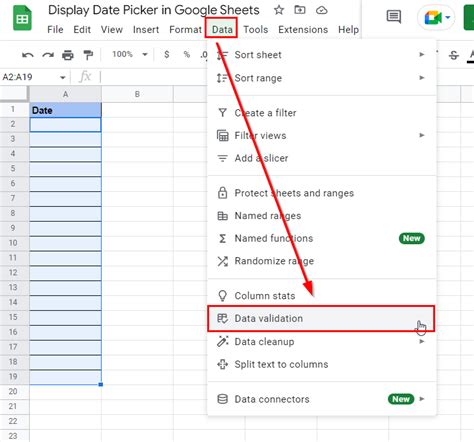Image resolution: width=474 pixels, height=442 pixels.
Task: Open the Name box dropdown arrow
Action: (x=62, y=77)
